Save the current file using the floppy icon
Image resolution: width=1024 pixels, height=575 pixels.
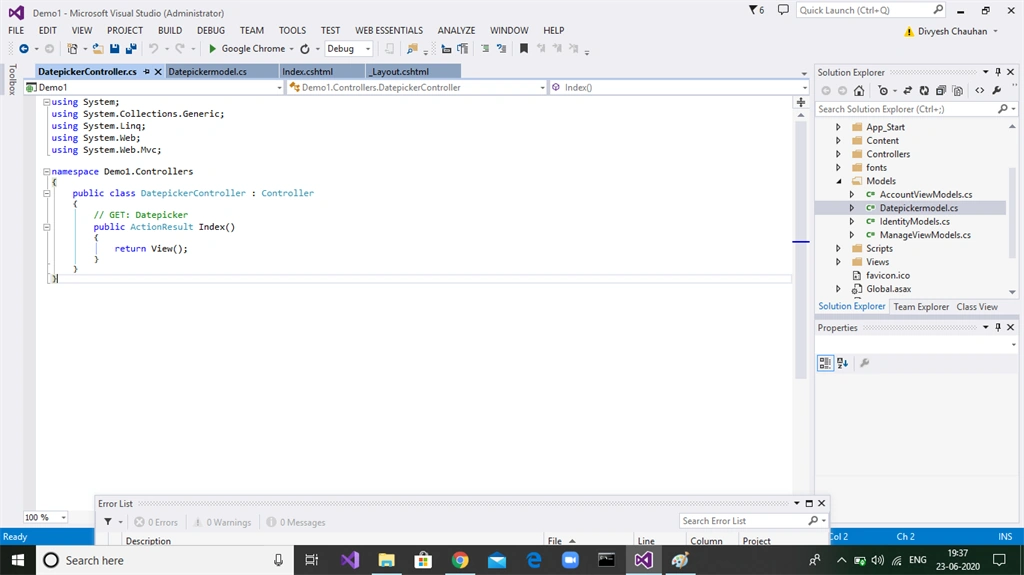click(x=114, y=48)
